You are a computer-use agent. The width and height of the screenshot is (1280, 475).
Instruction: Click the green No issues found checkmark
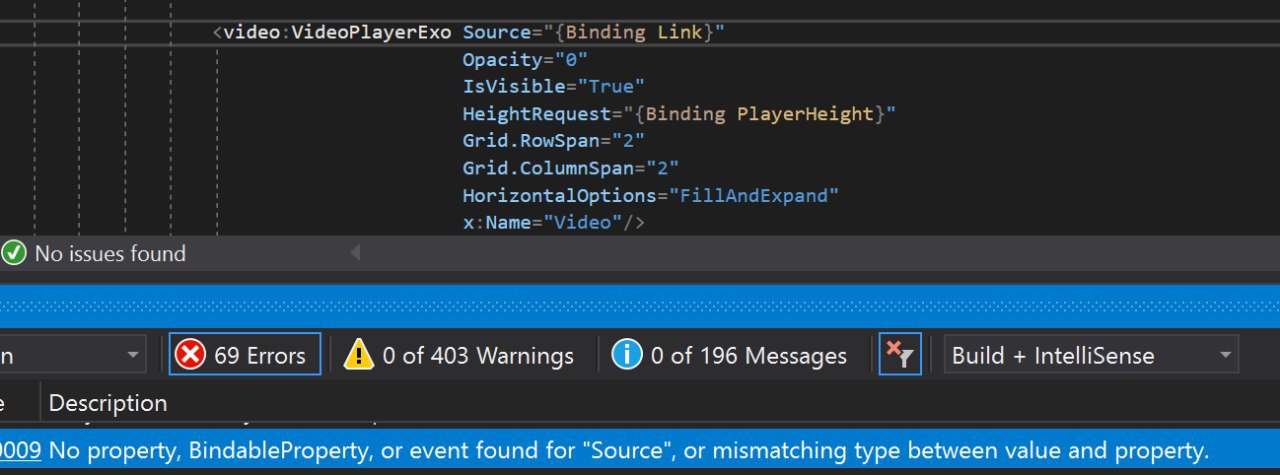(14, 253)
